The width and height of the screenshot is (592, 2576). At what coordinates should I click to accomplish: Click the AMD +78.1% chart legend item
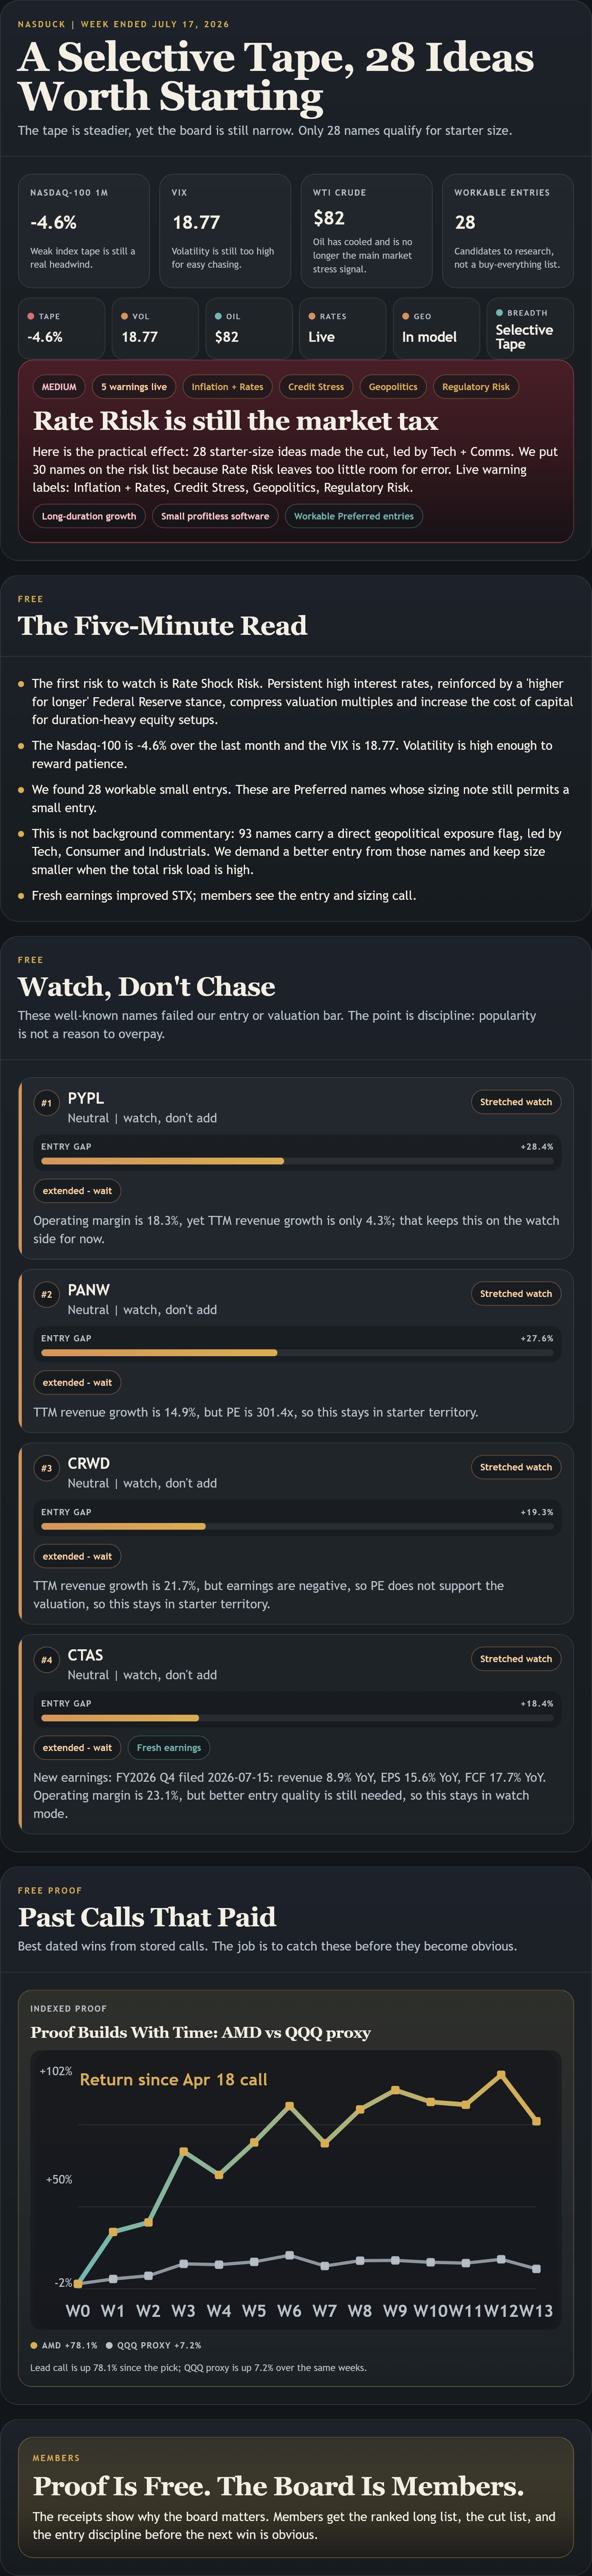point(64,2345)
